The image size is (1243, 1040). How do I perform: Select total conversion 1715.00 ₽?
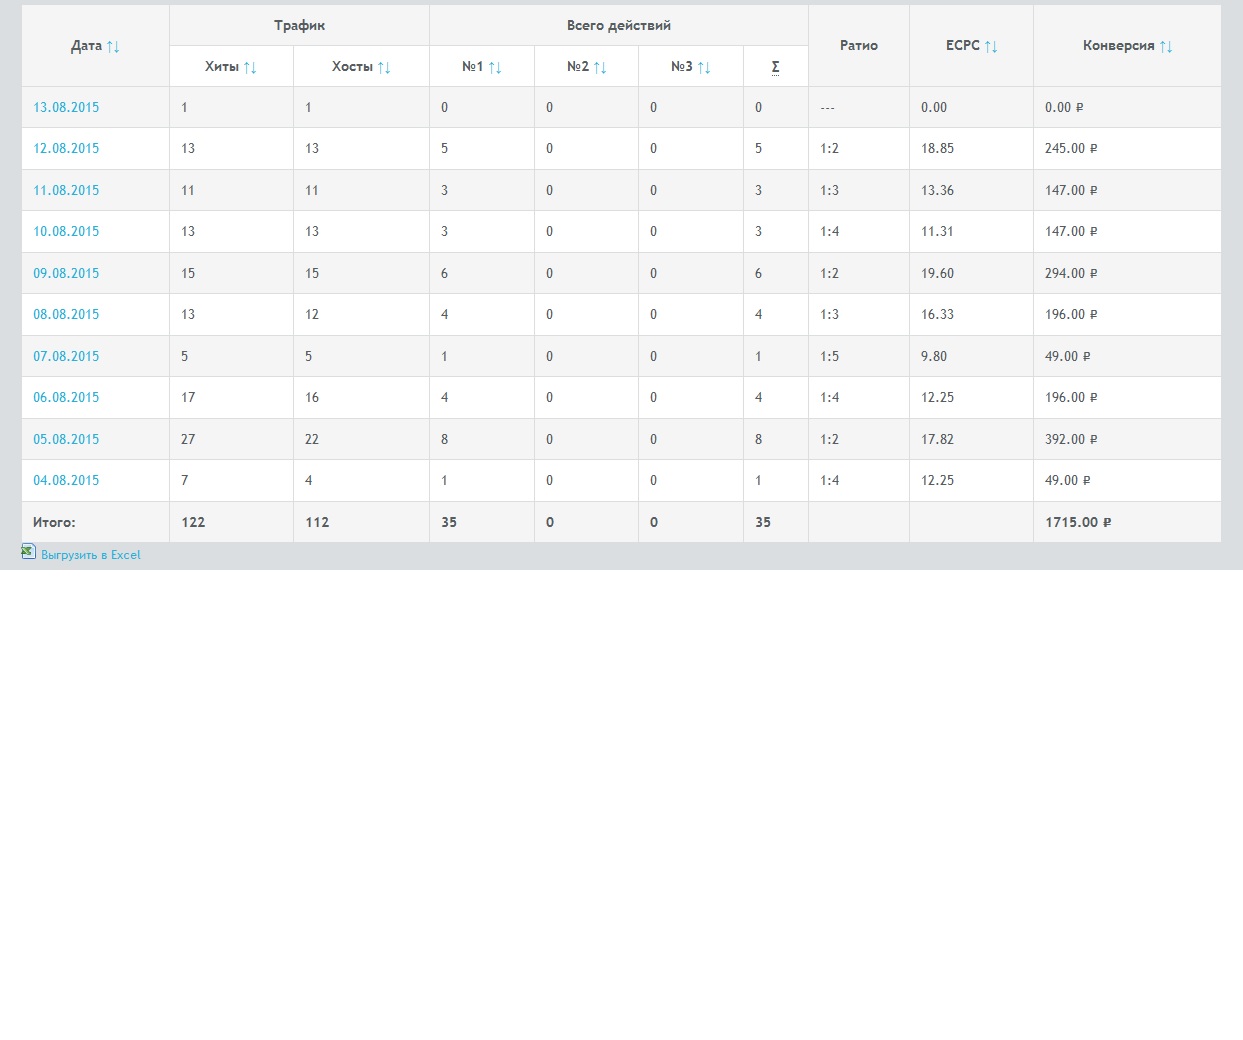click(1078, 522)
